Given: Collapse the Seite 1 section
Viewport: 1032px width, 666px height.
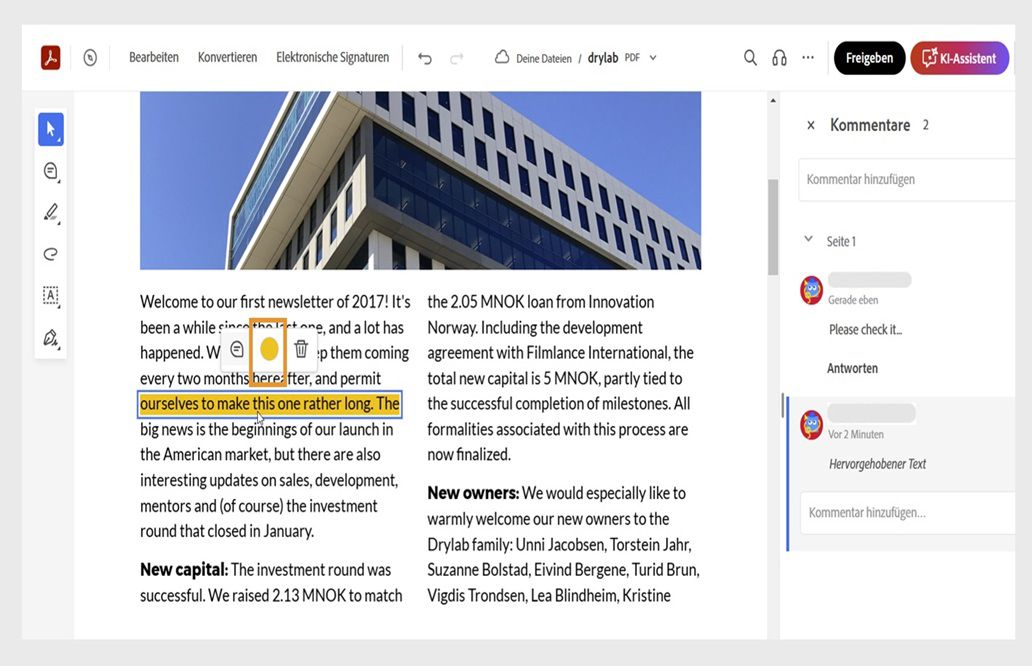Looking at the screenshot, I should [x=808, y=240].
